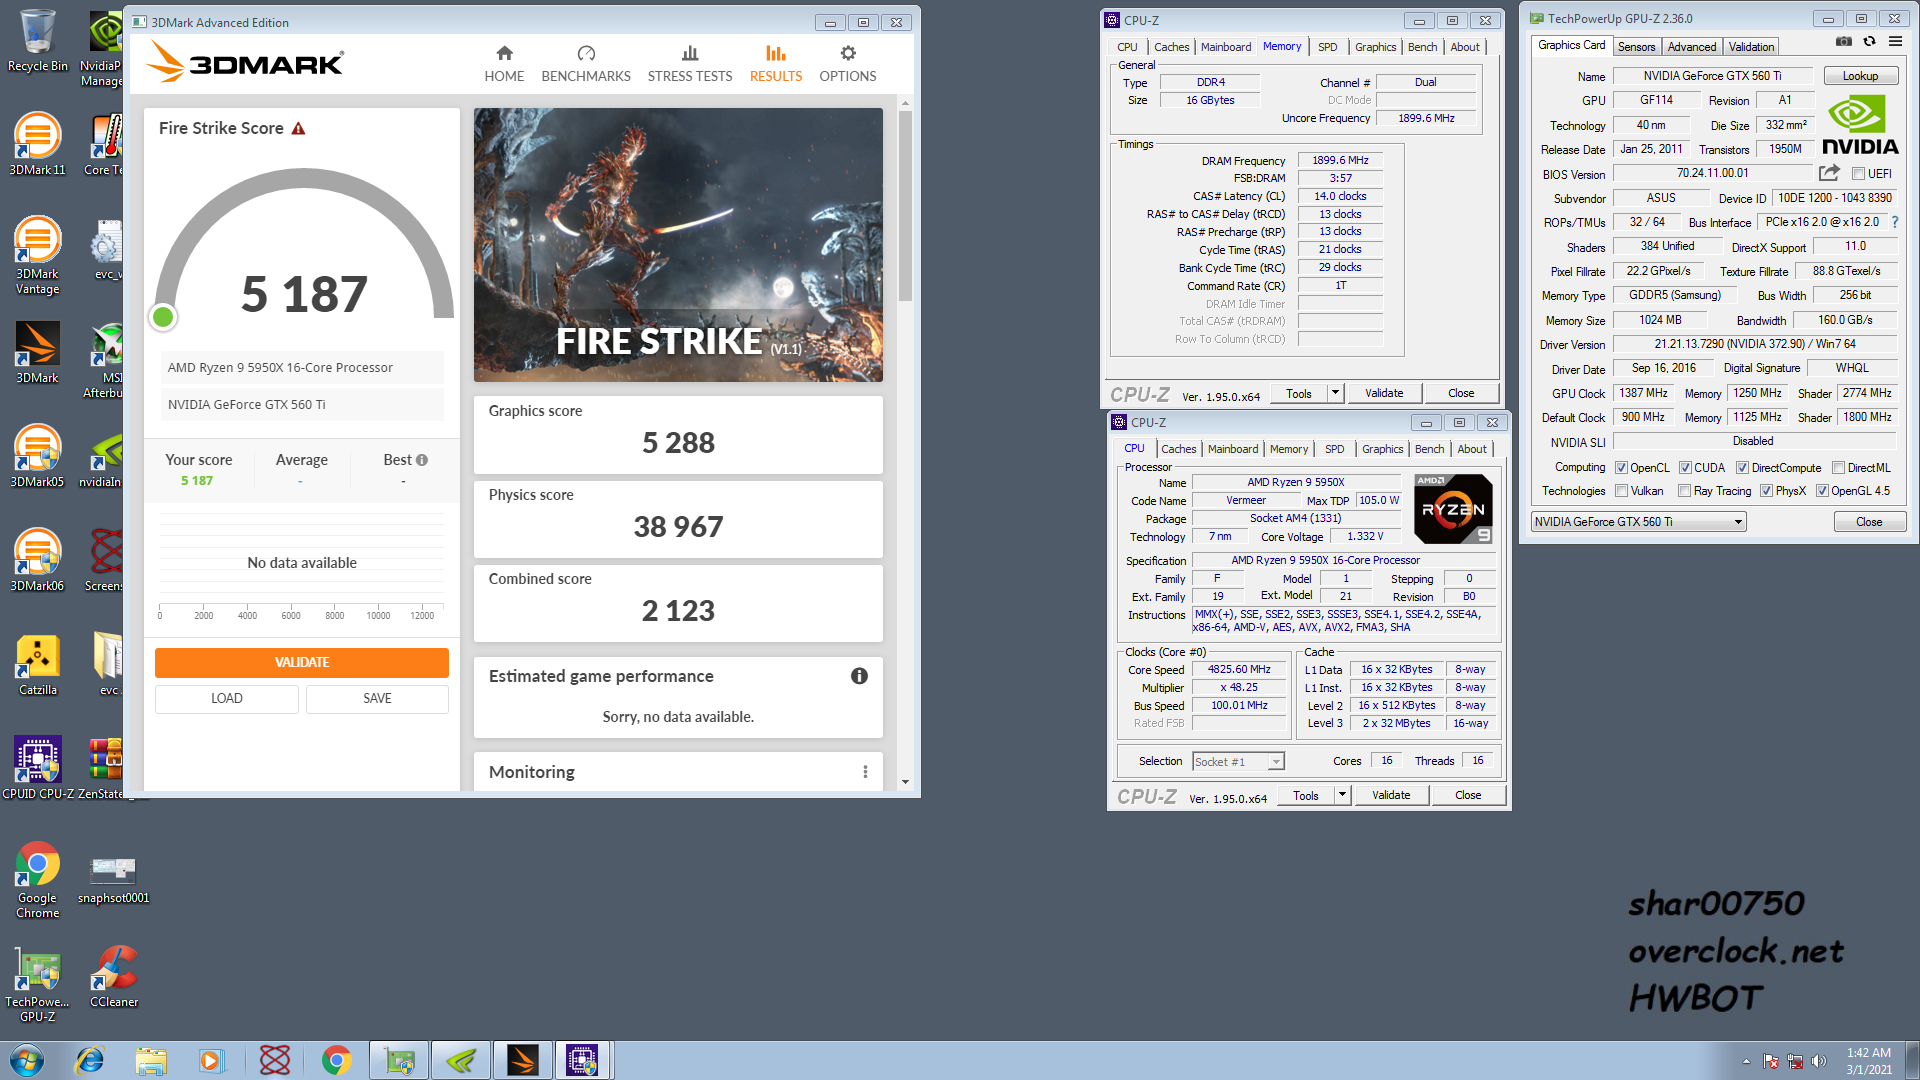Toggle the UEFI checkbox in GPU-Z

pos(1858,174)
